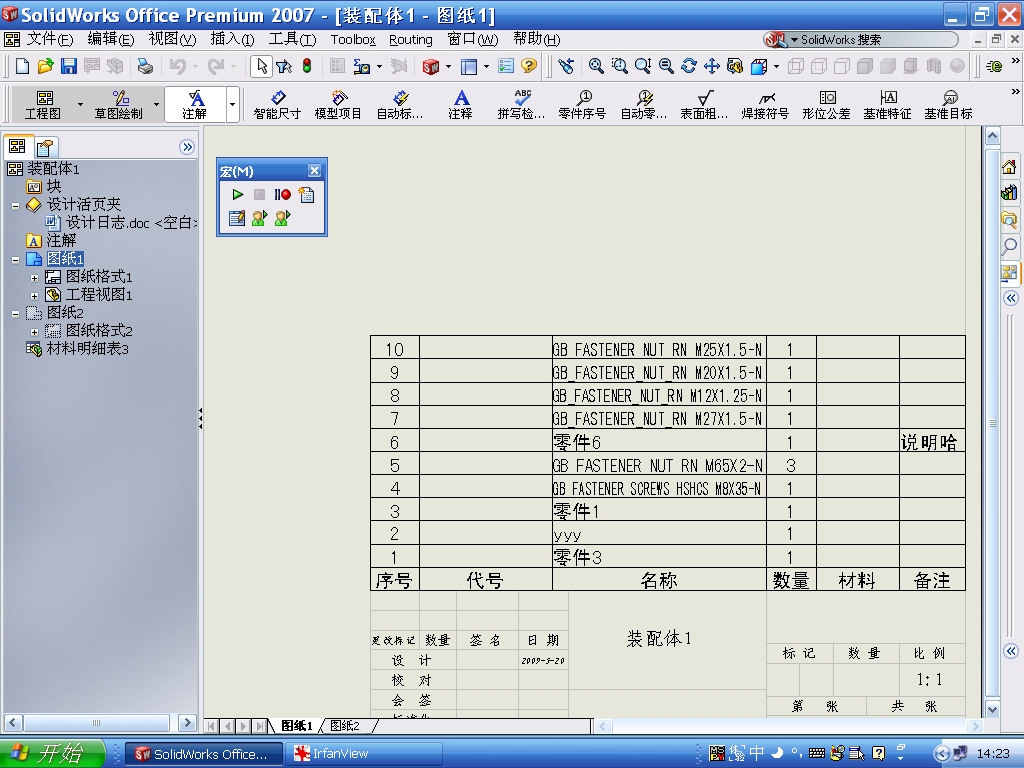Switch to the IrfanView taskbar button
Screen dimensions: 1024x768
pos(363,754)
